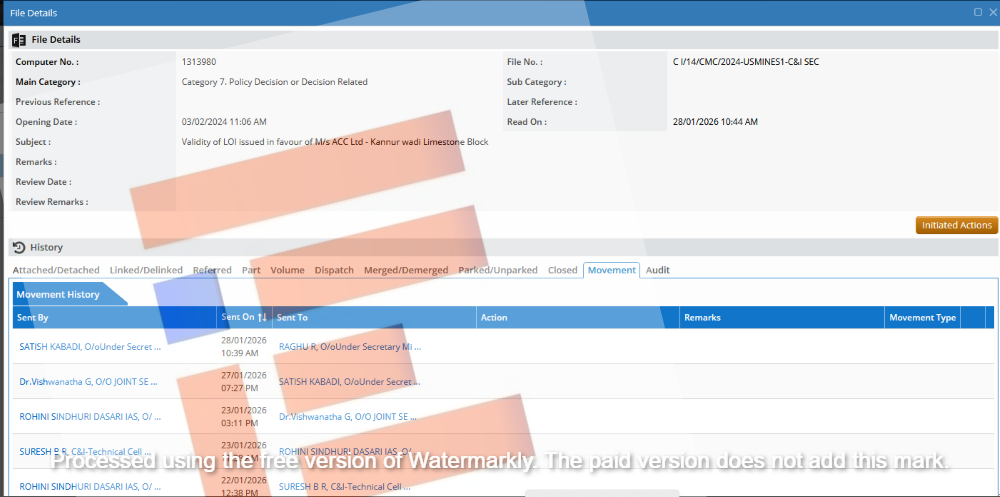Click the History clock icon
1000x497 pixels.
click(x=19, y=247)
